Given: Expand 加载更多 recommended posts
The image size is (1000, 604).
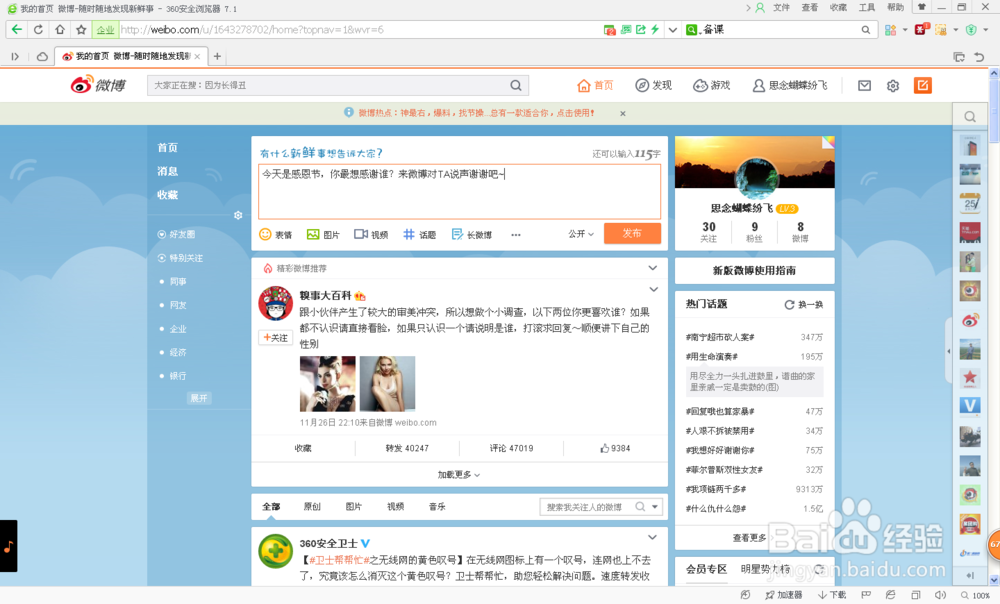Looking at the screenshot, I should click(x=459, y=475).
